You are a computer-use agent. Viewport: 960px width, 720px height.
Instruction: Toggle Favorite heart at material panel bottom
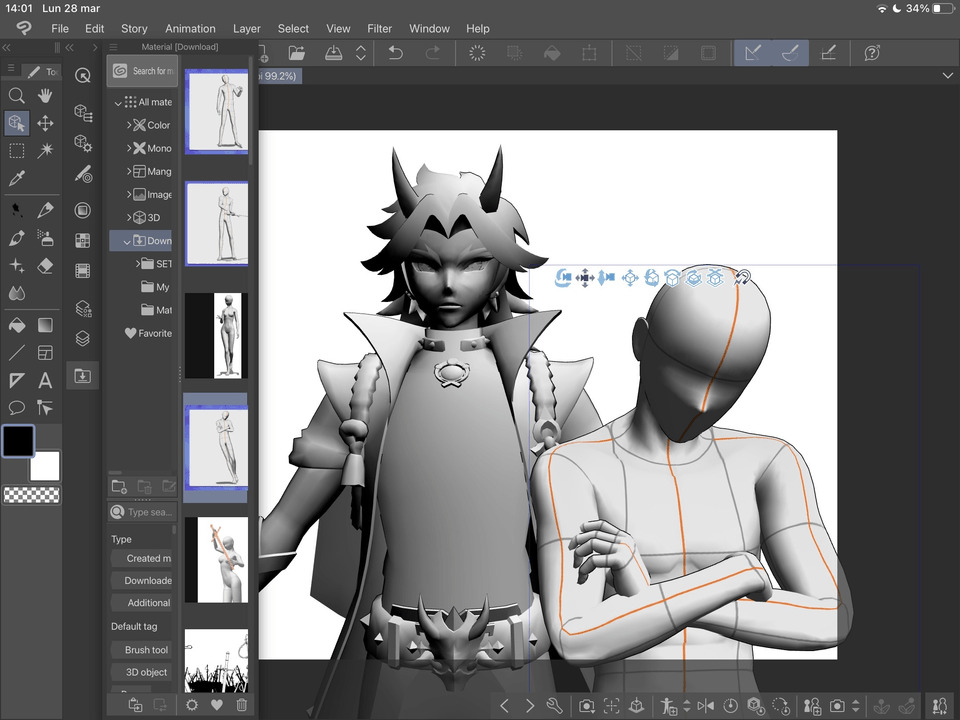click(217, 705)
